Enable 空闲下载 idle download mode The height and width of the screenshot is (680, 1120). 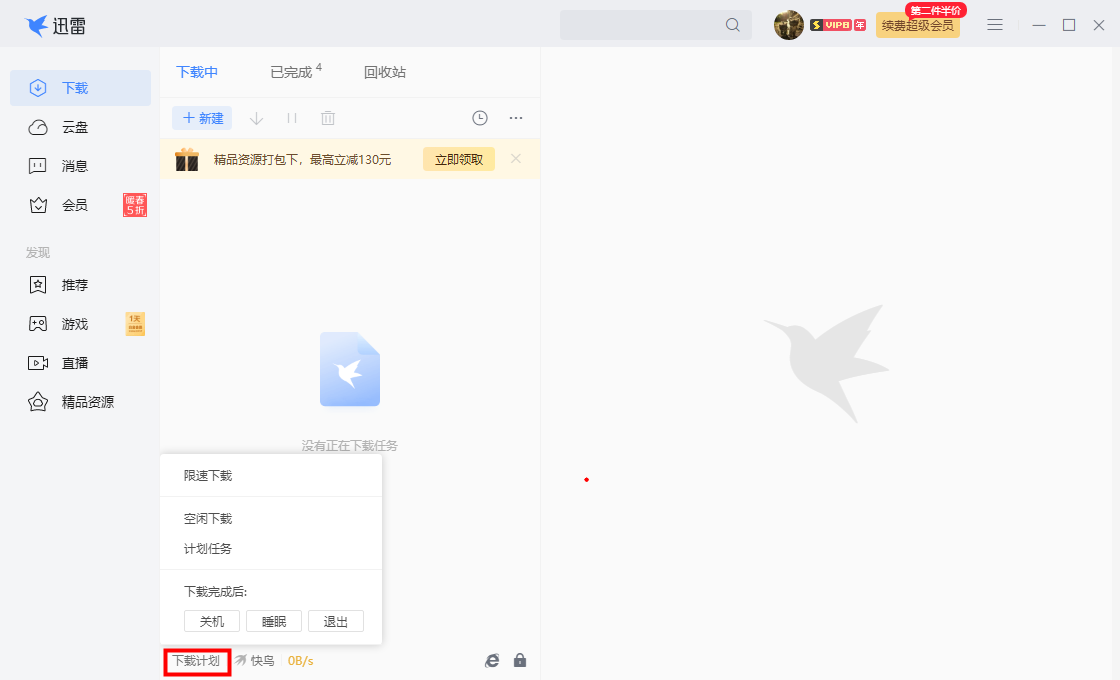210,518
